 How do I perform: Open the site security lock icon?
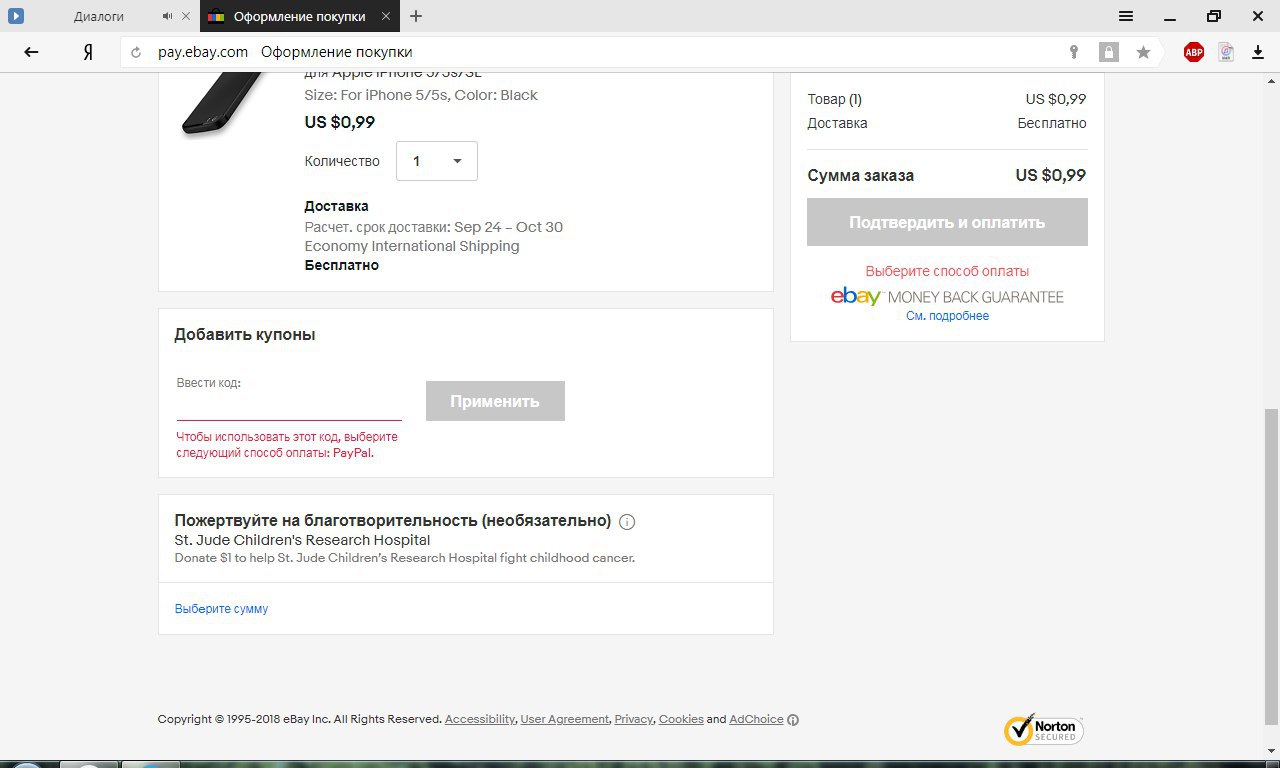(1108, 52)
